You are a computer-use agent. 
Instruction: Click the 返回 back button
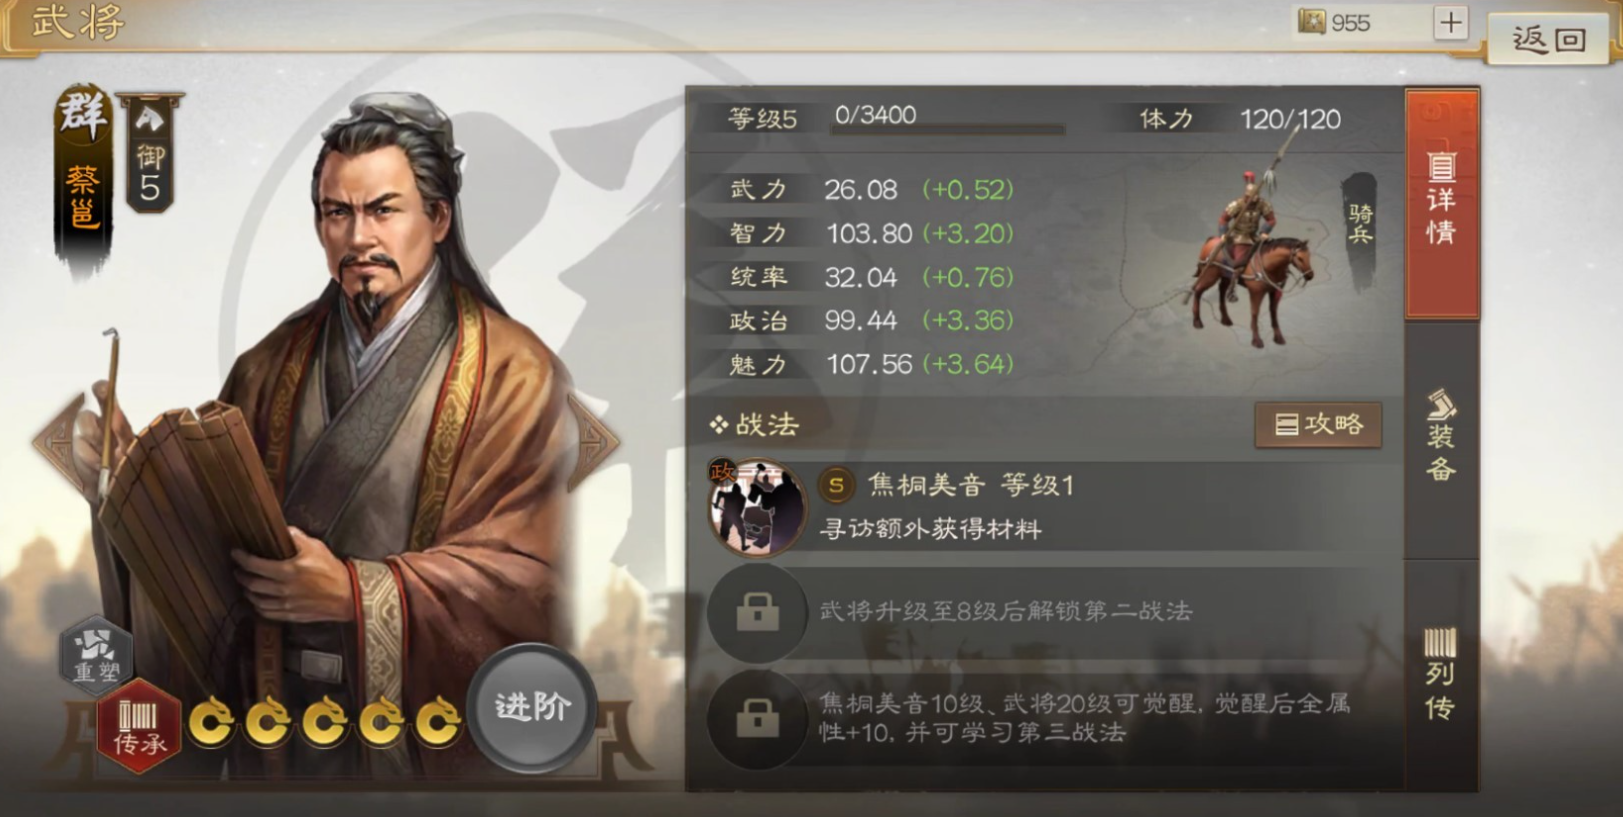coord(1548,39)
